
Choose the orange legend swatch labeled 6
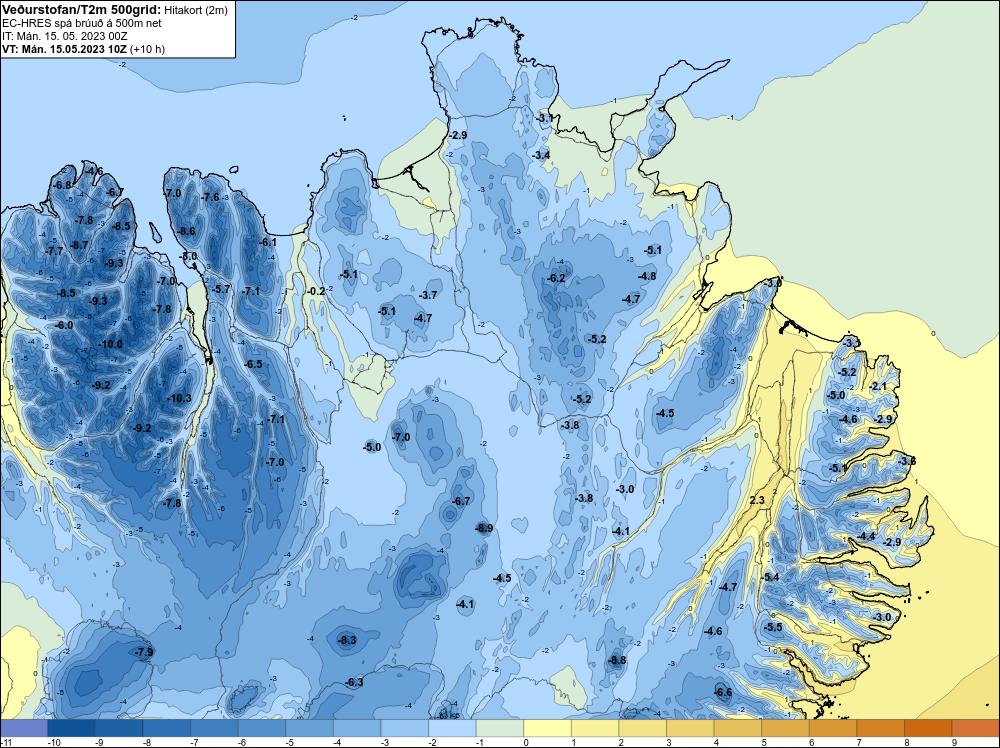pos(833,728)
